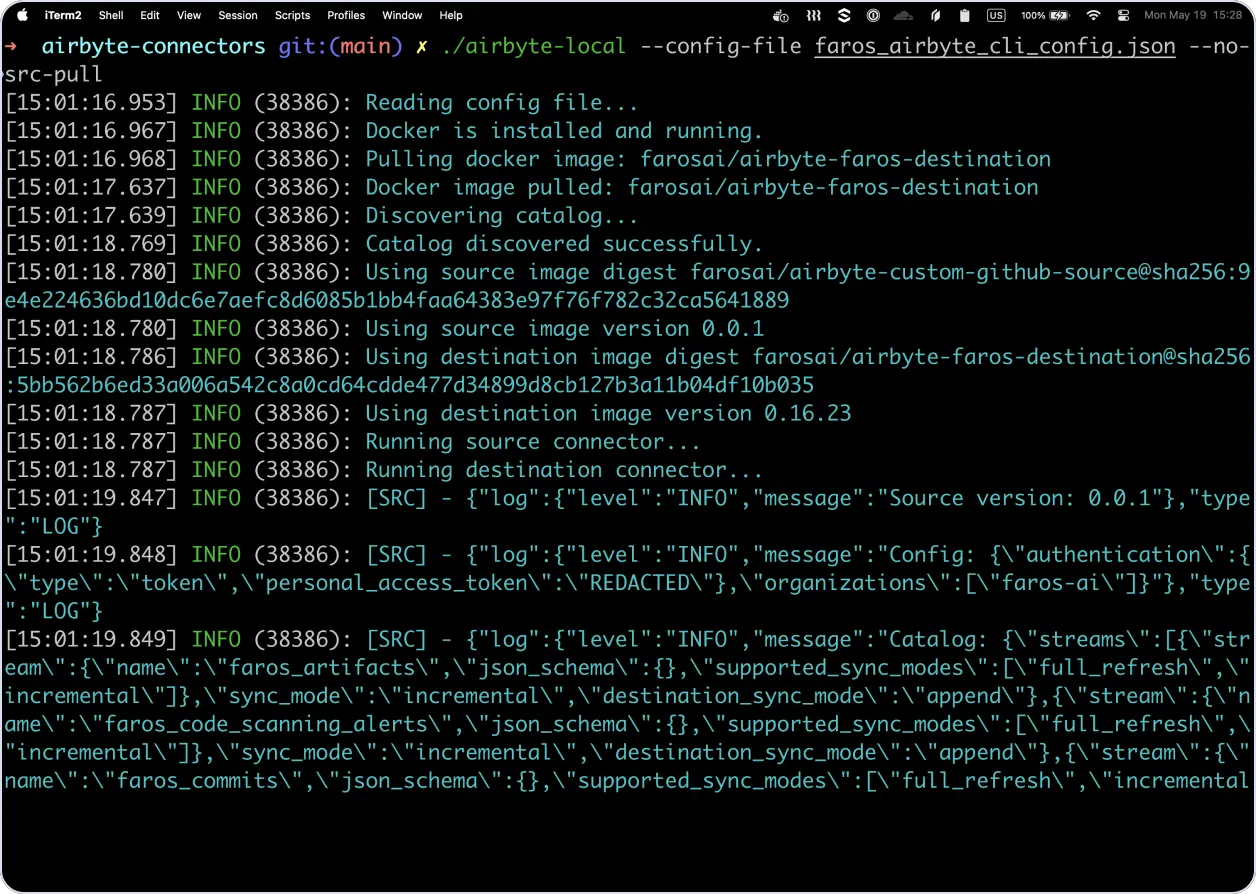Open the 1Password menu bar icon

873,15
